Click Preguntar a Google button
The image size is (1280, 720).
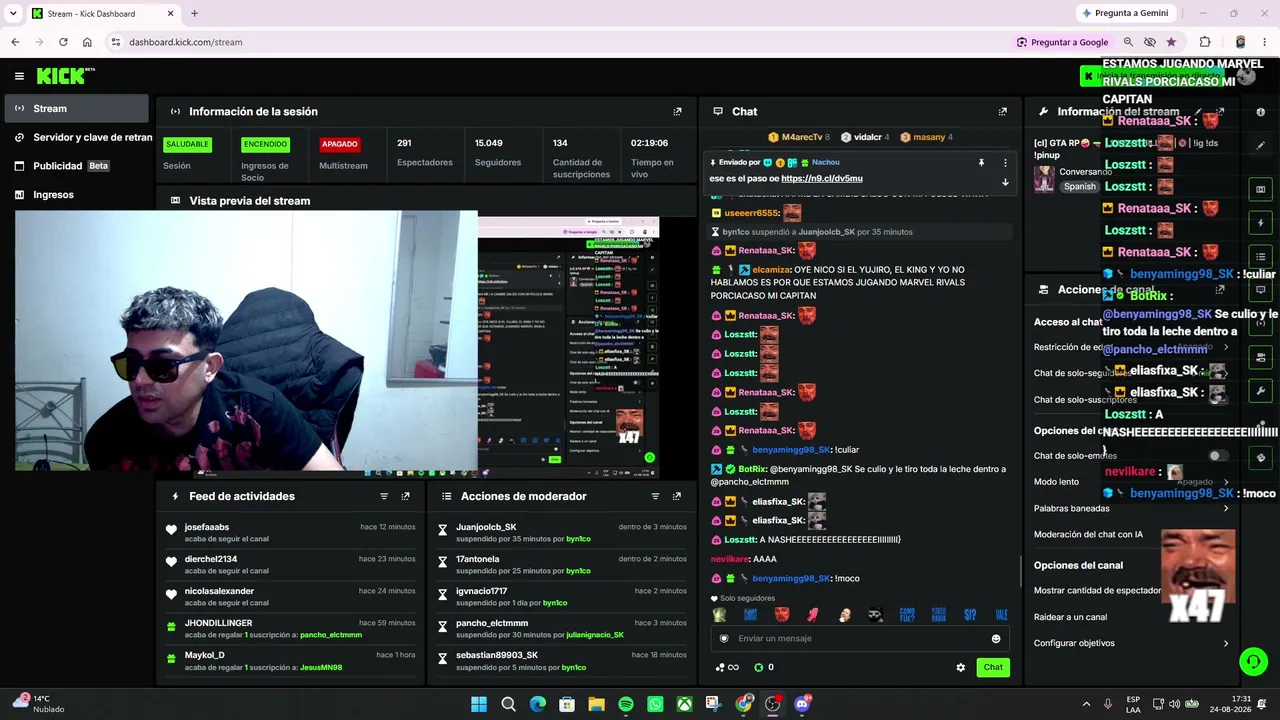1062,42
